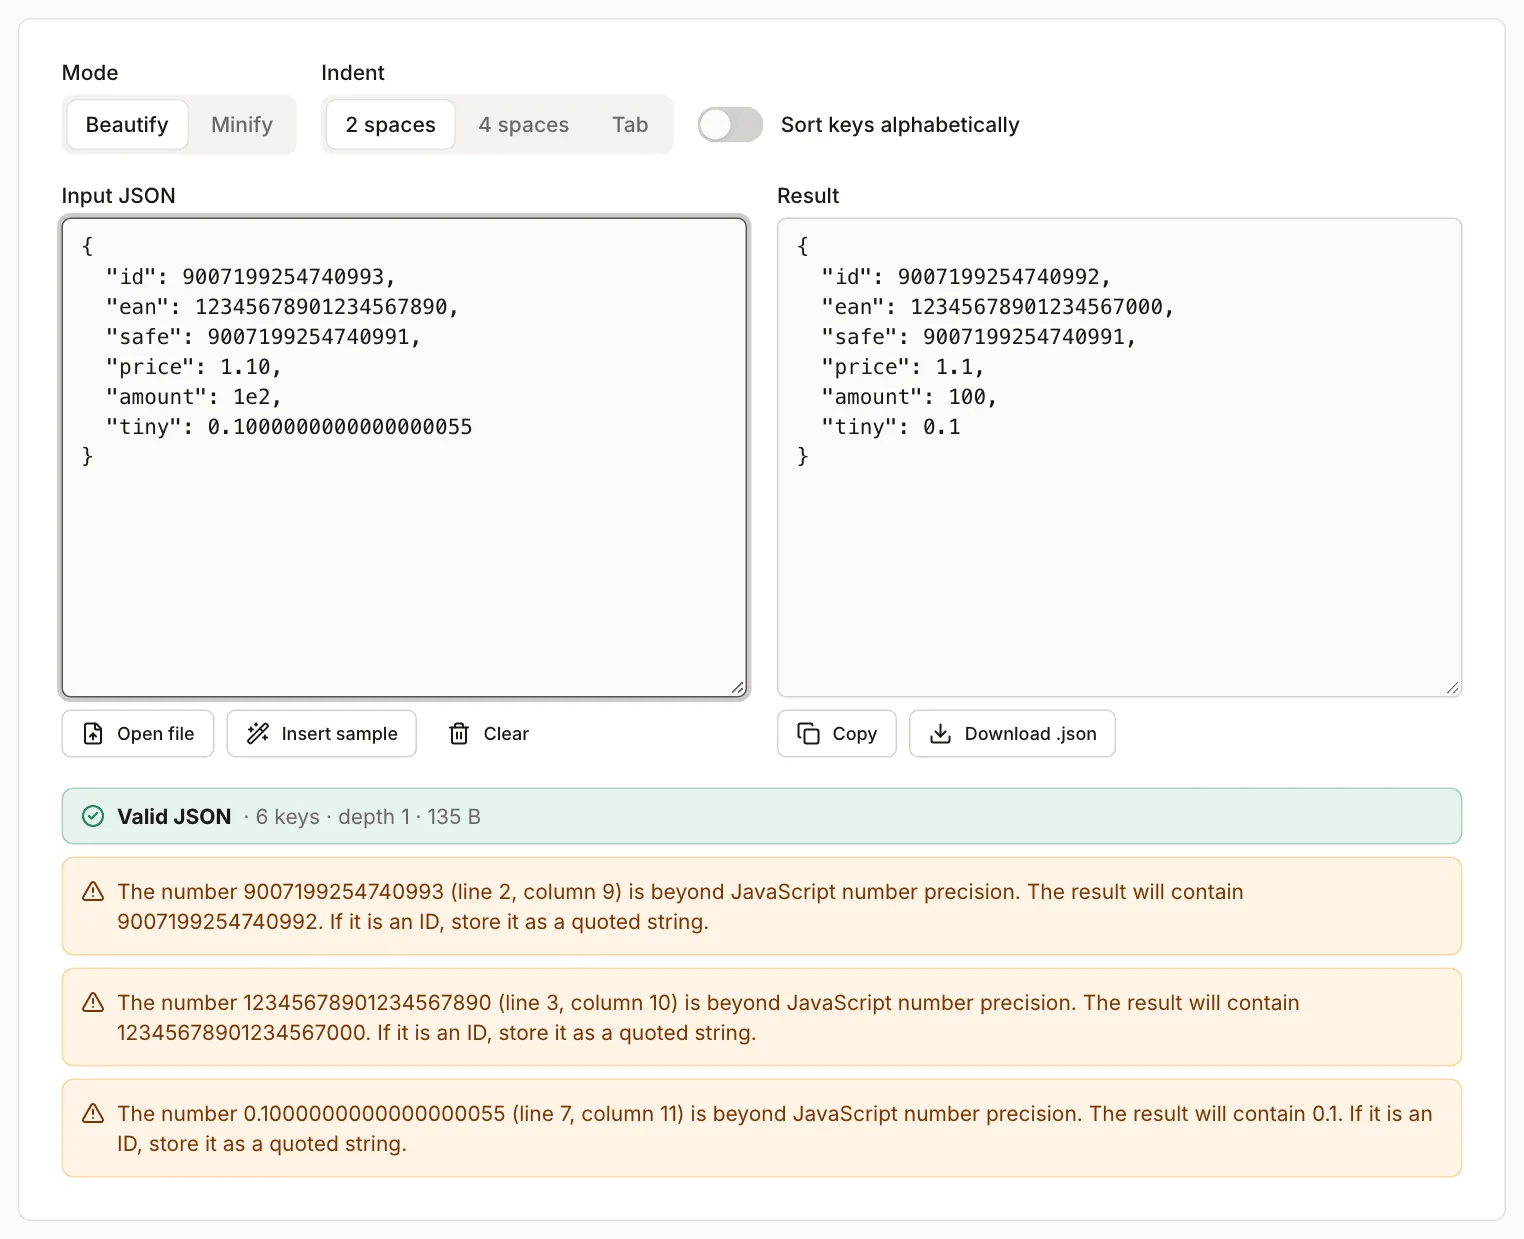
Task: Click the Download .json arrow icon
Action: (940, 734)
